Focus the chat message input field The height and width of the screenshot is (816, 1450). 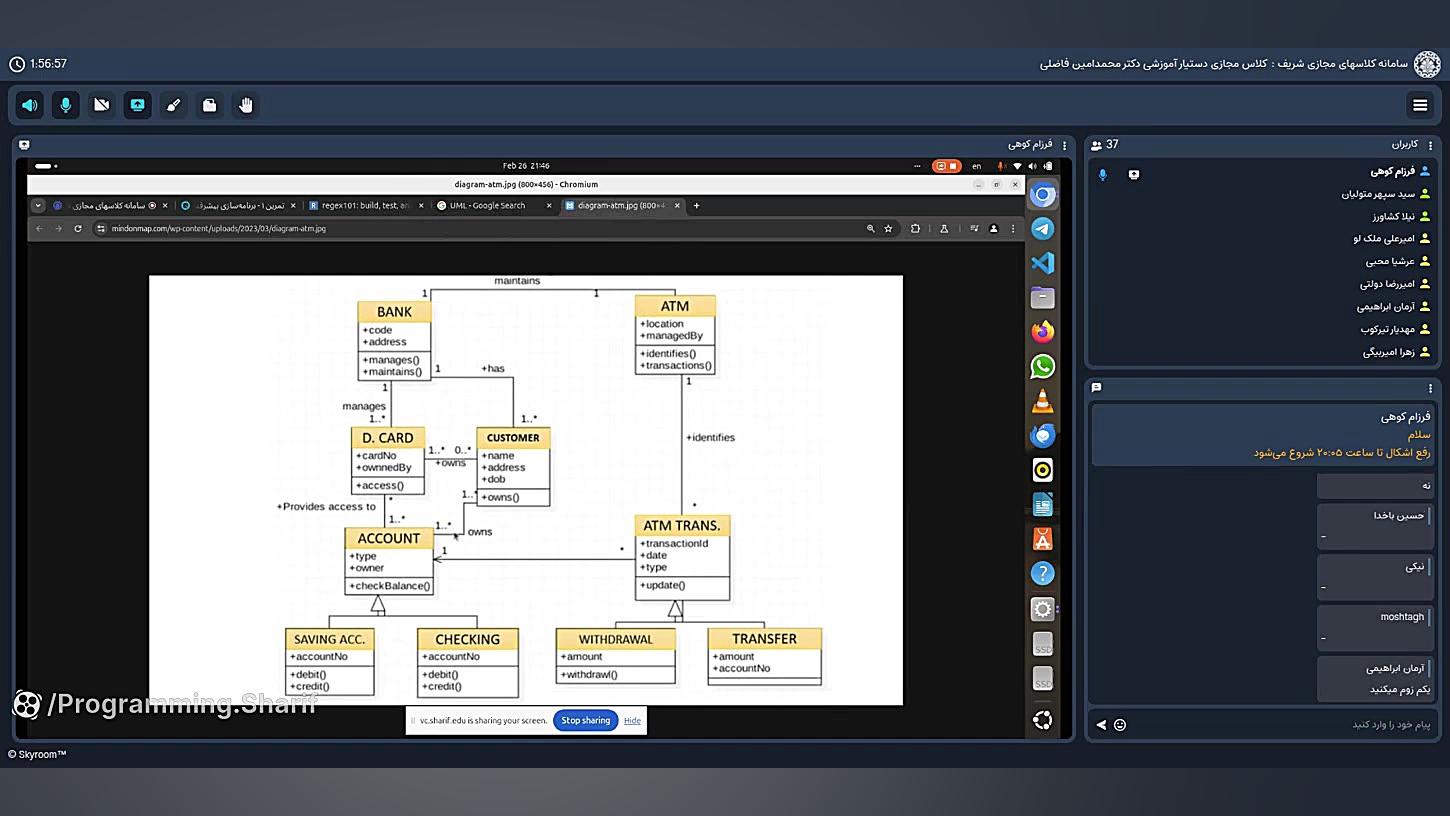point(1285,725)
